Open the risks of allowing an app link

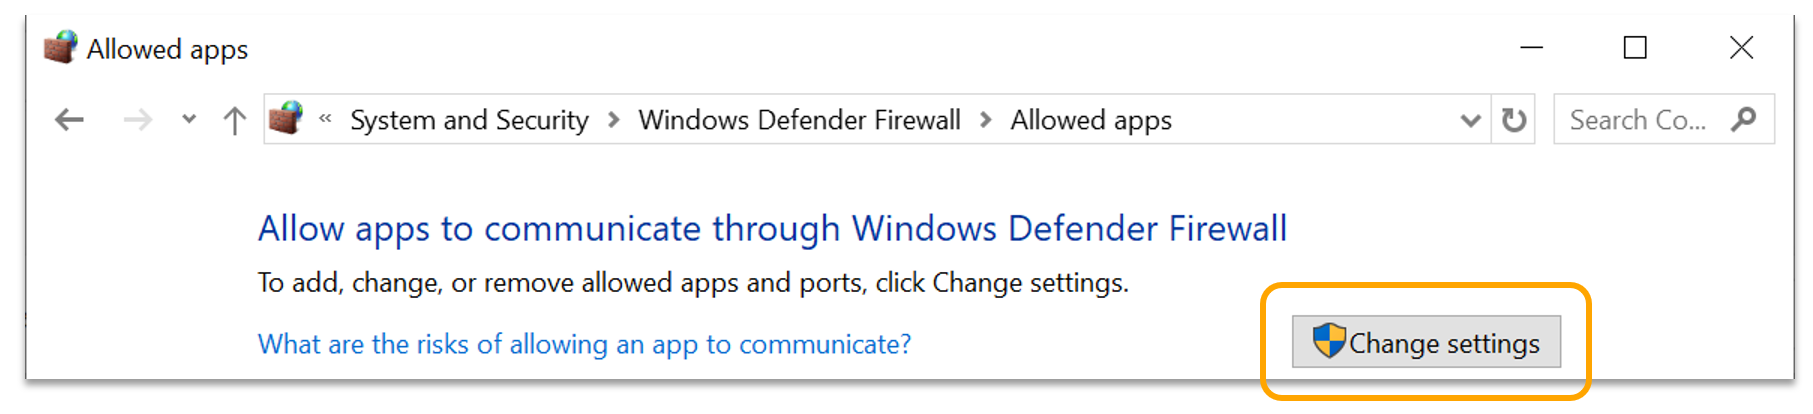[584, 344]
